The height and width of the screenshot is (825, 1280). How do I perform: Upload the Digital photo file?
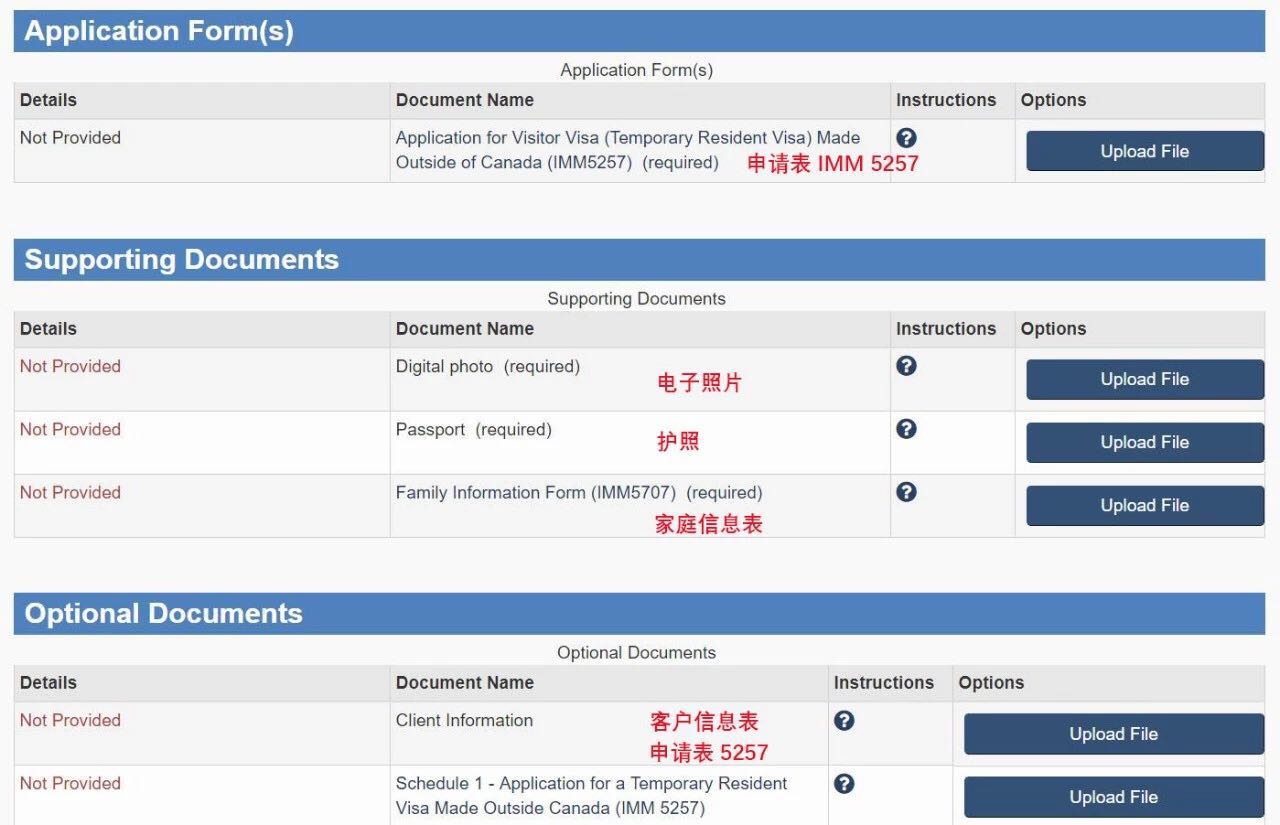tap(1143, 379)
